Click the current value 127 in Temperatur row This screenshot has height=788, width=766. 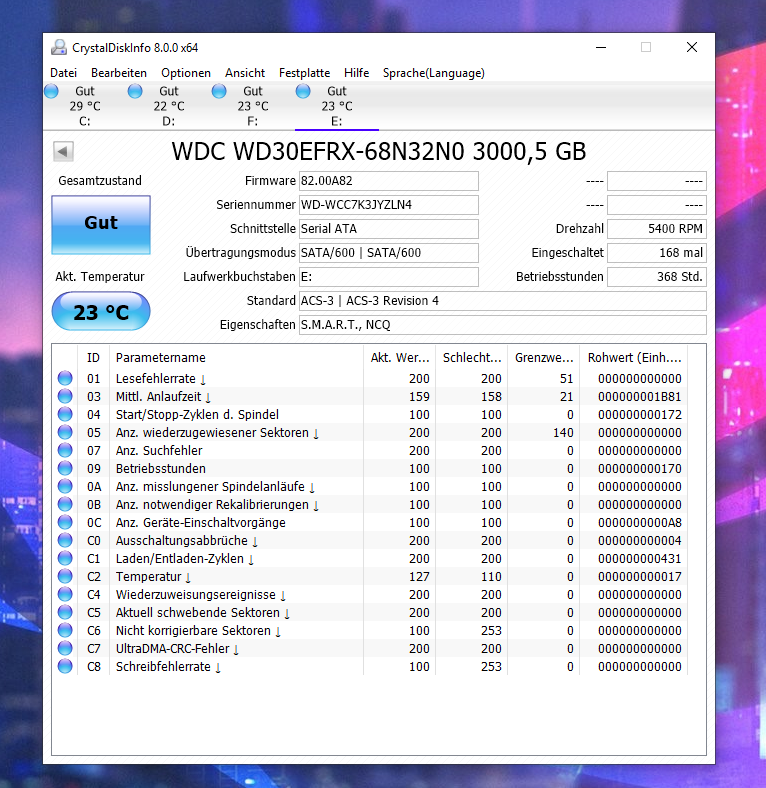point(419,576)
